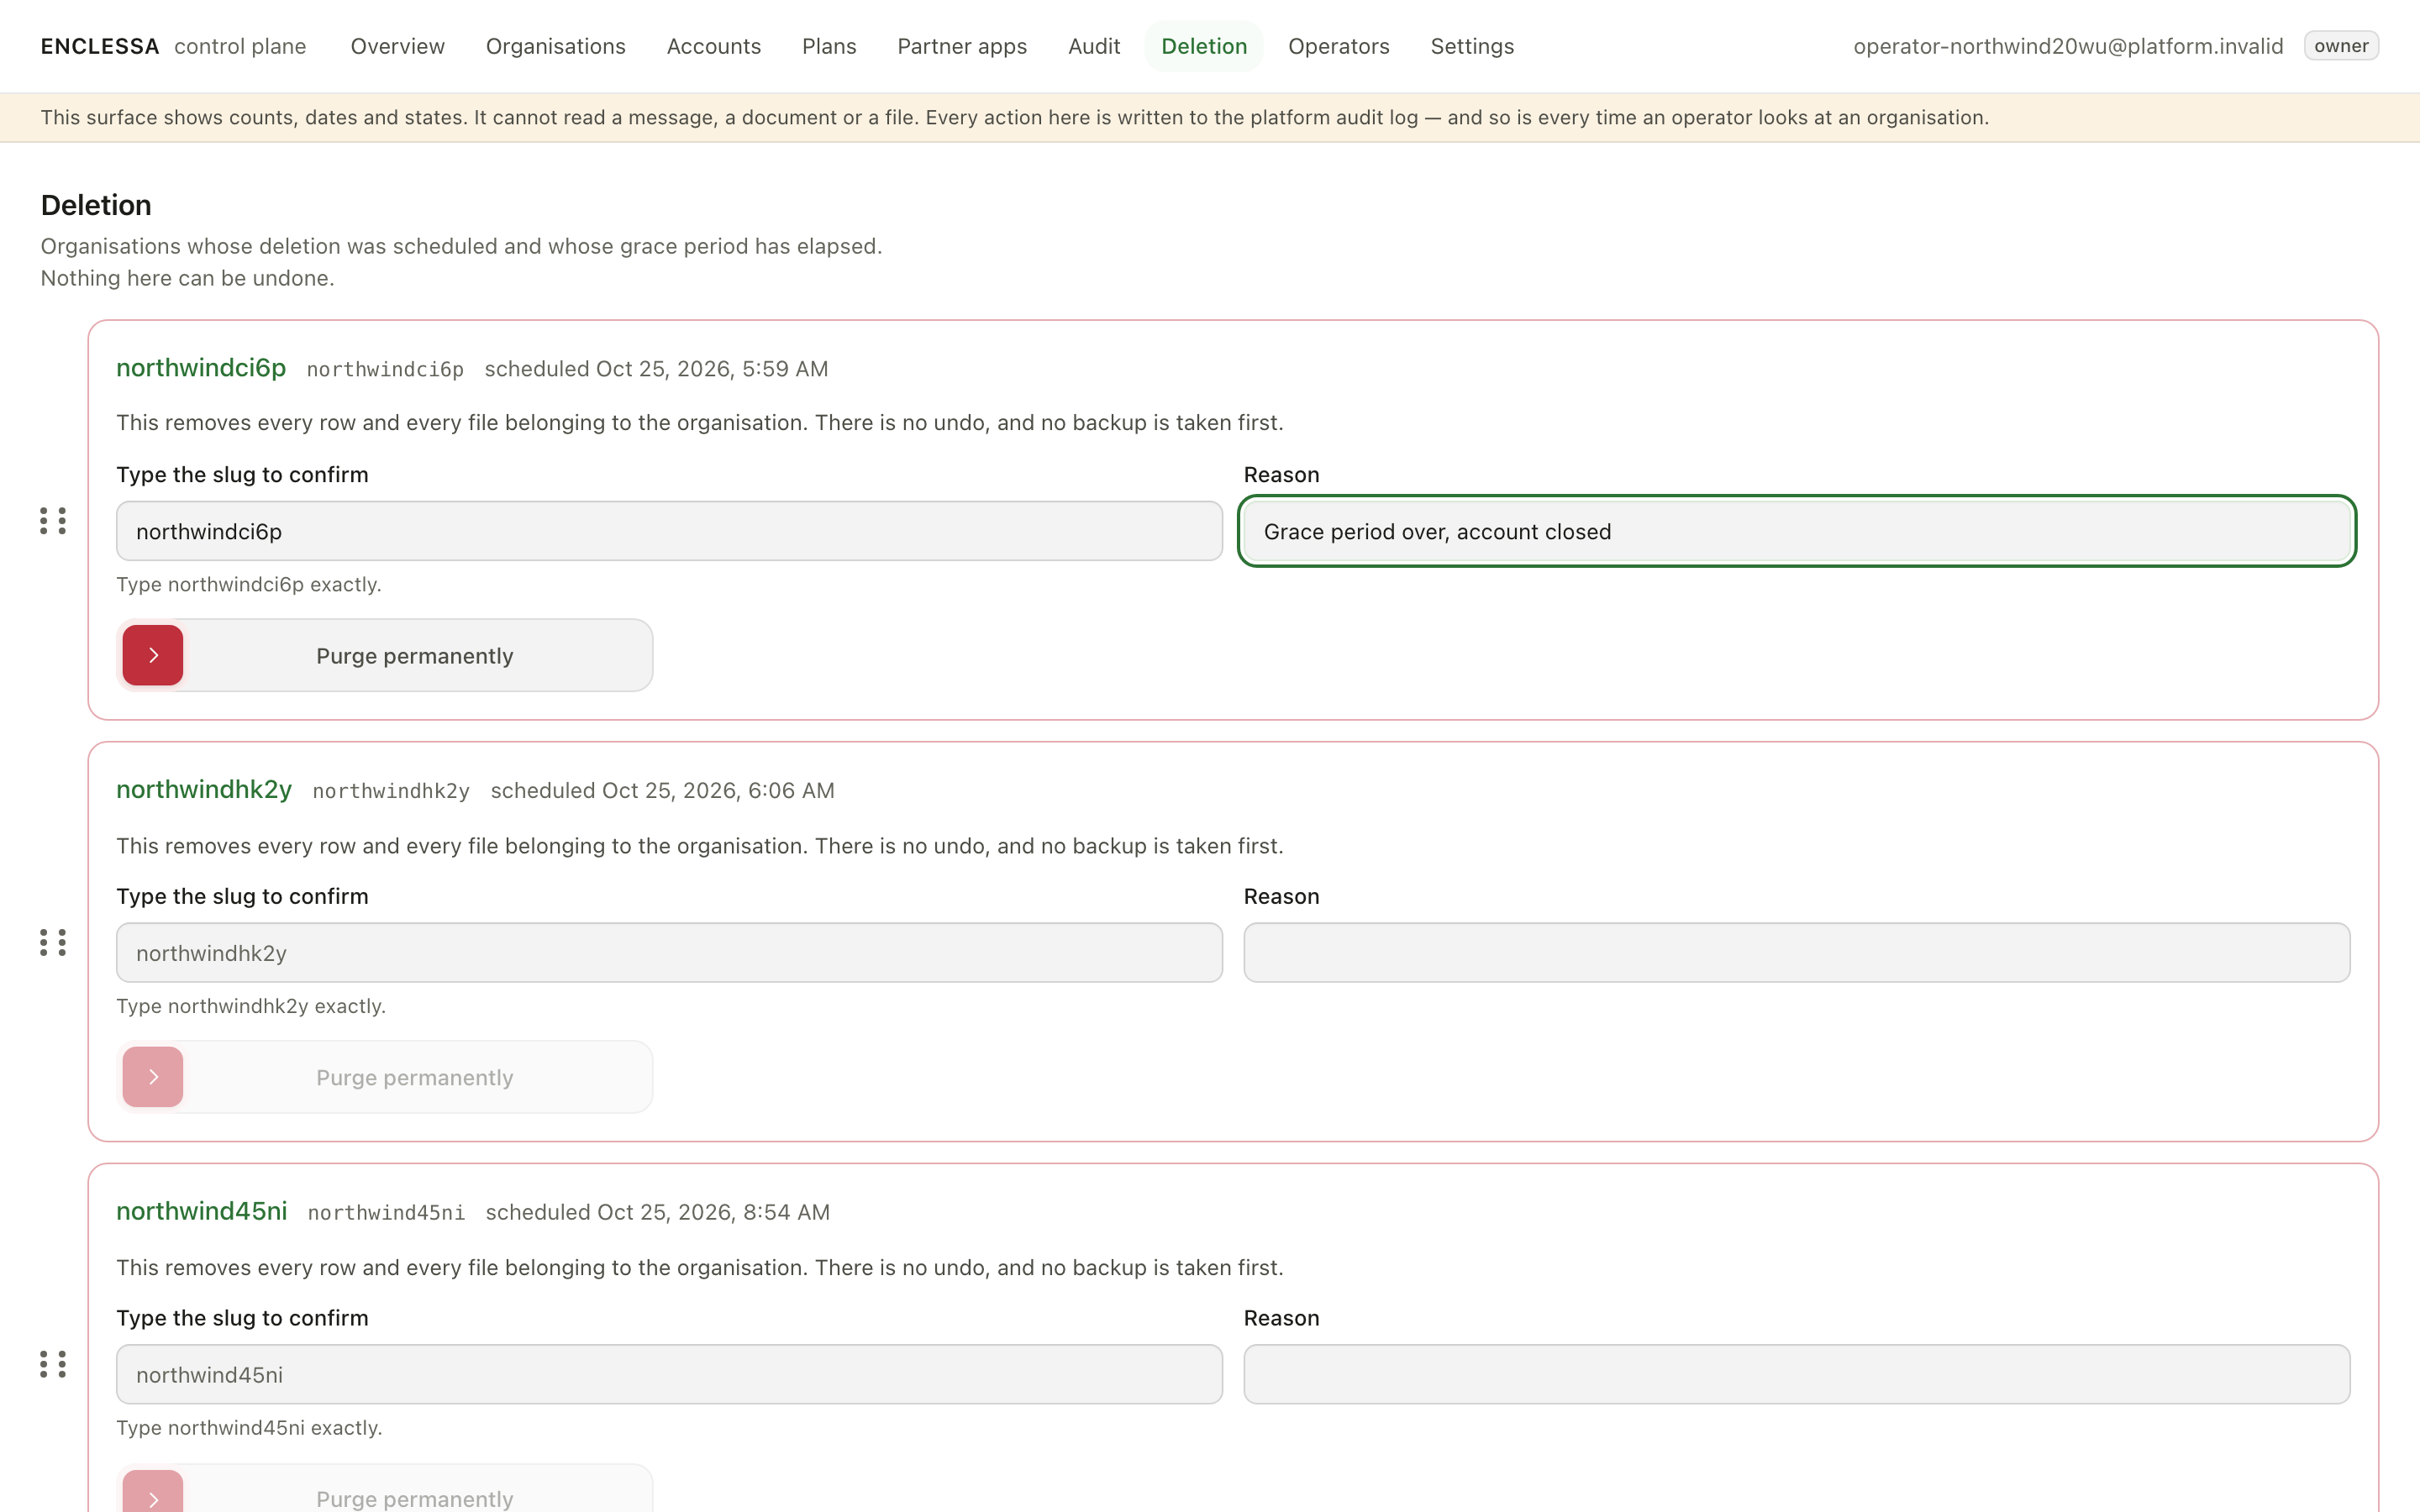Screen dimensions: 2420x1512
Task: Click the empty Reason field for northwindhk2y
Action: tap(1797, 953)
